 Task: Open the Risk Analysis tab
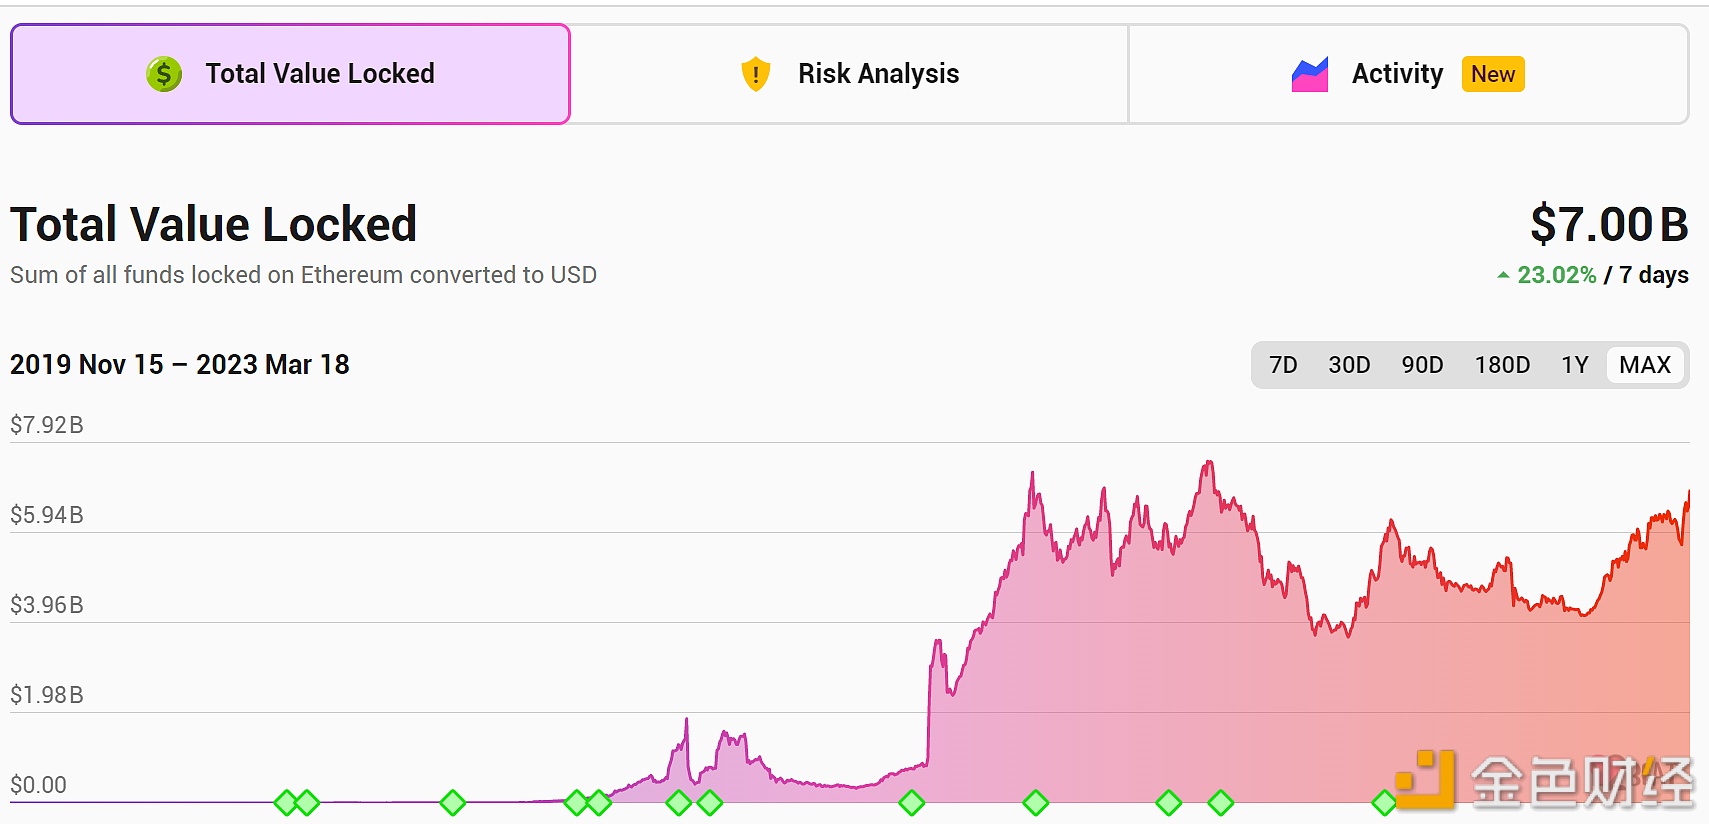tap(848, 73)
